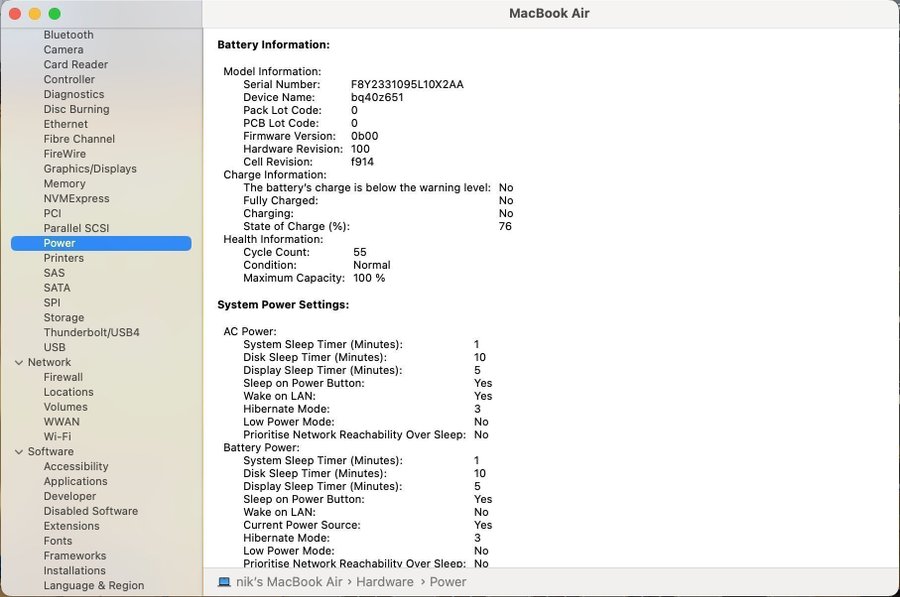
Task: Open Fibre Channel section
Action: coord(79,139)
